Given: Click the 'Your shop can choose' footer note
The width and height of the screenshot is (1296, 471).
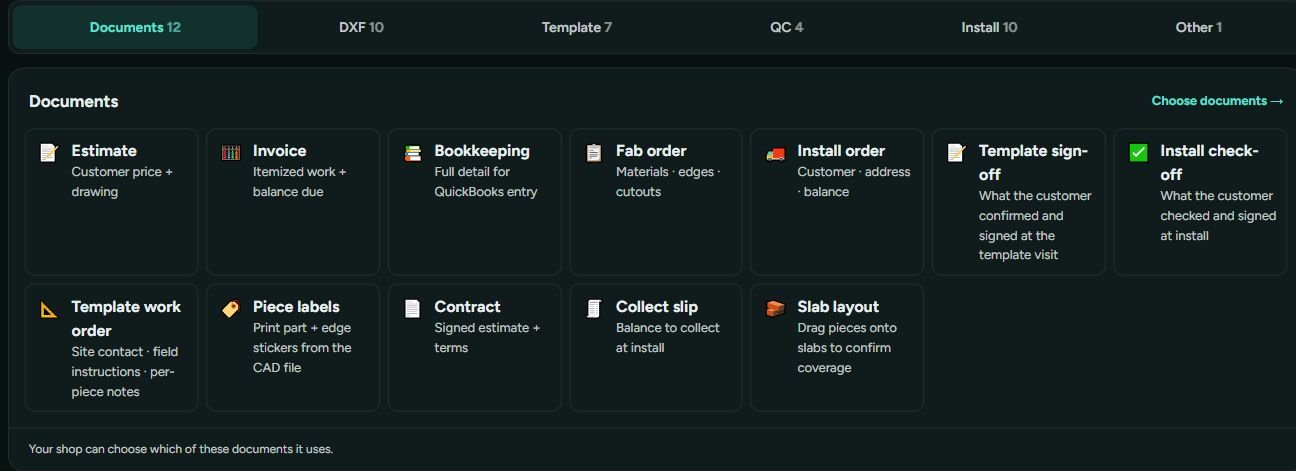Looking at the screenshot, I should [x=181, y=449].
